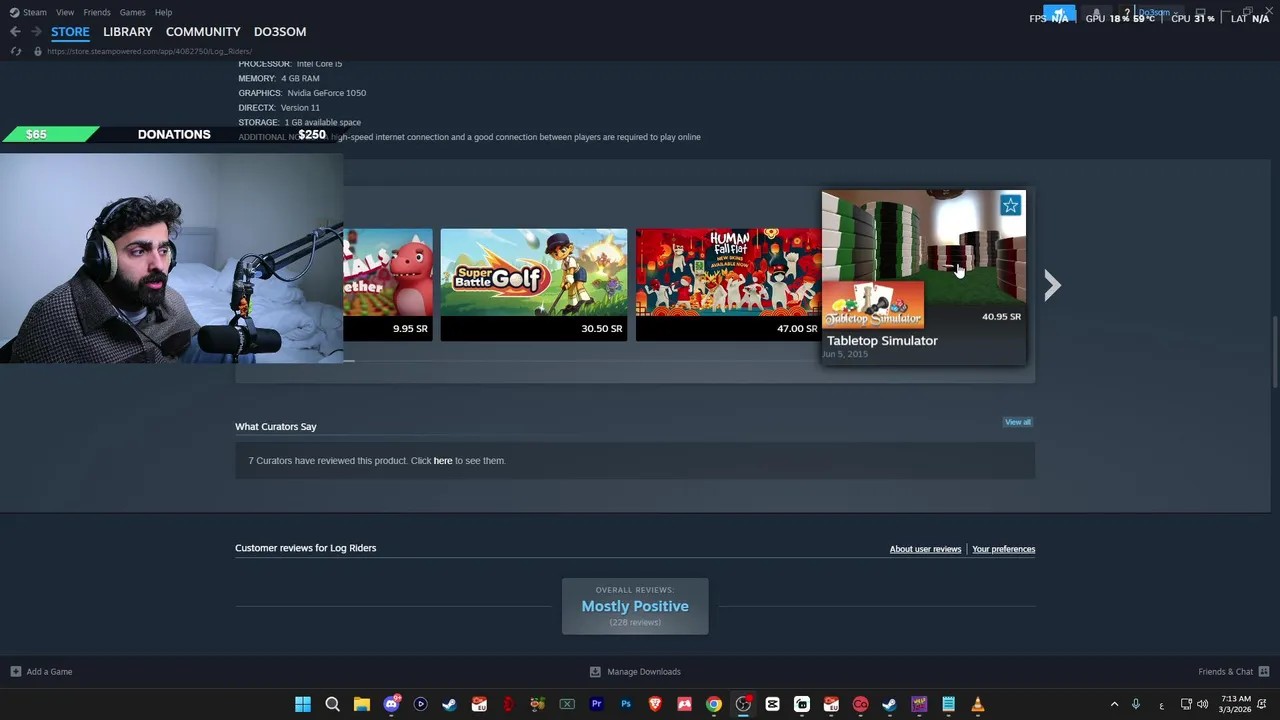Open Brave browser from taskbar
The image size is (1280, 720).
(x=655, y=705)
